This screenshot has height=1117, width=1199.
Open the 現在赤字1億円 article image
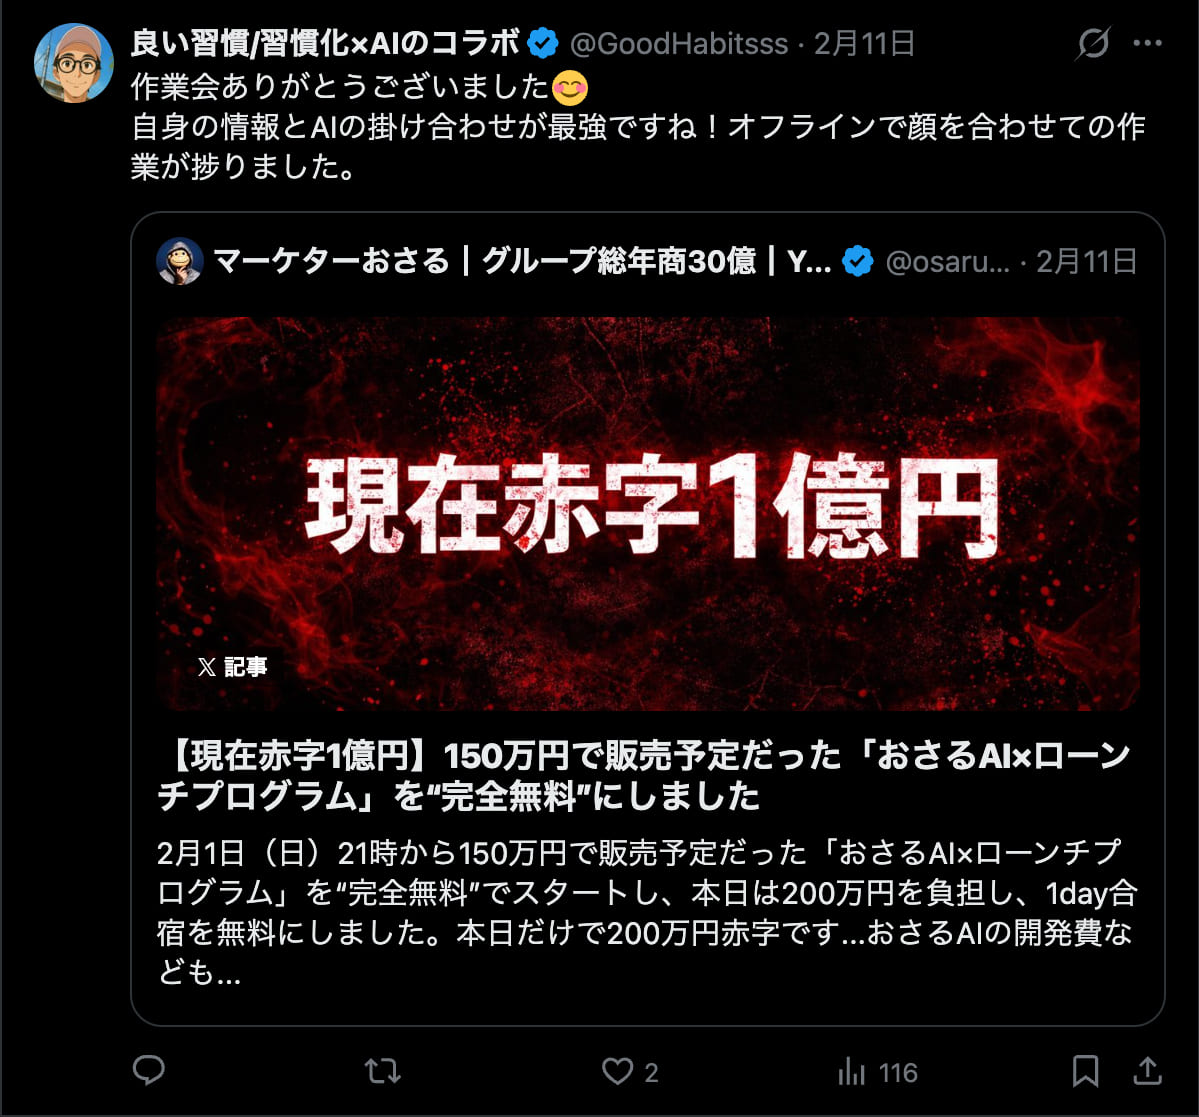pos(648,513)
